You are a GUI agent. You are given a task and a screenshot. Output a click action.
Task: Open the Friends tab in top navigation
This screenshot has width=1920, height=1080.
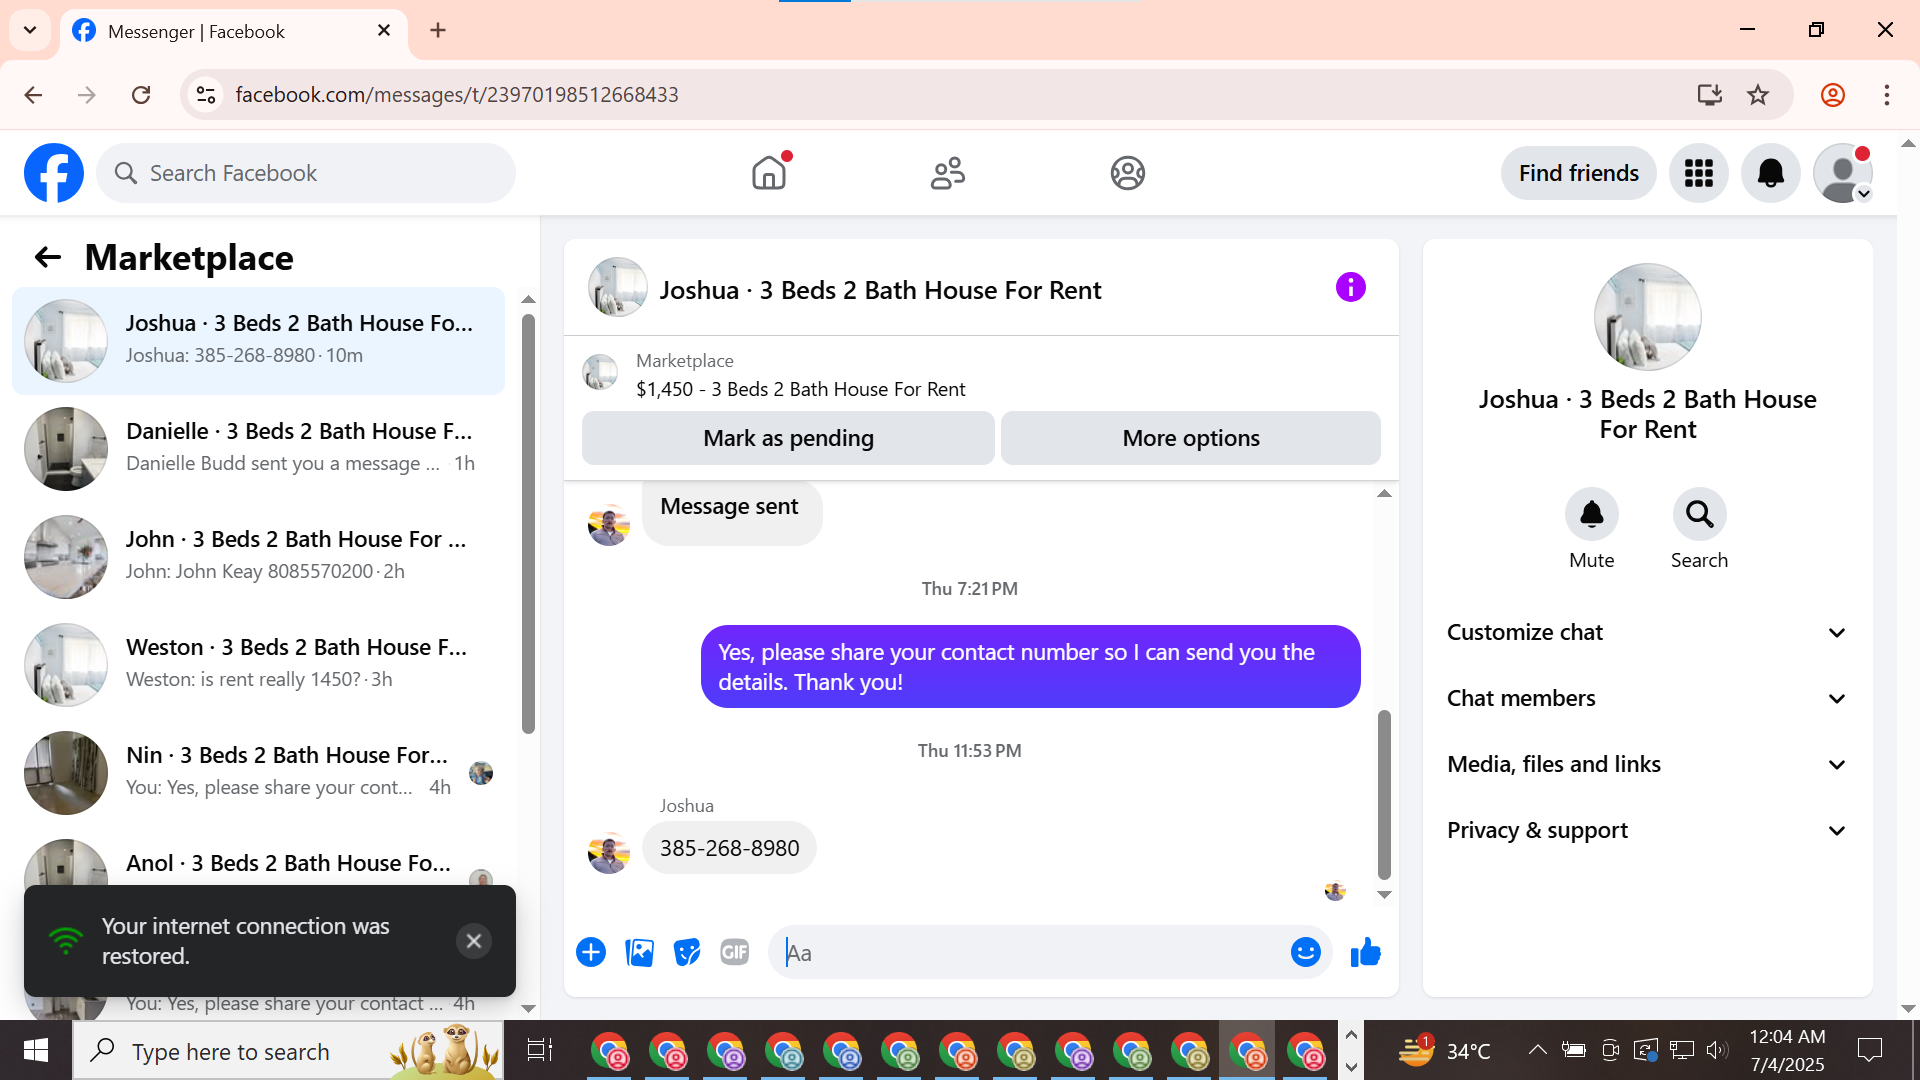click(x=948, y=173)
